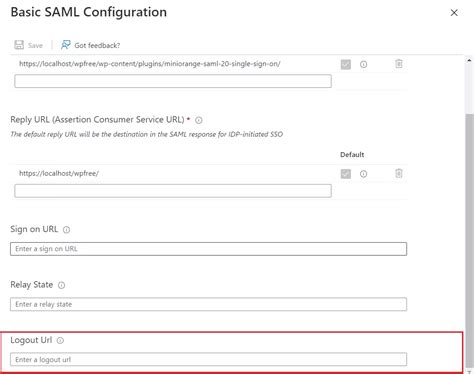Toggle default checkbox for localhost/wpfree reply URL

tap(346, 174)
